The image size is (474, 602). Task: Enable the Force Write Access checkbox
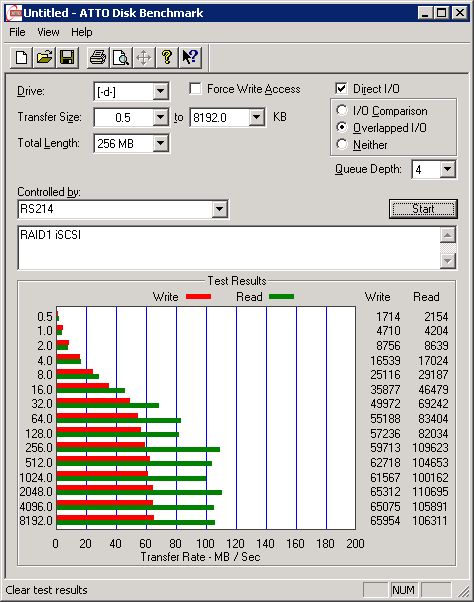(195, 89)
